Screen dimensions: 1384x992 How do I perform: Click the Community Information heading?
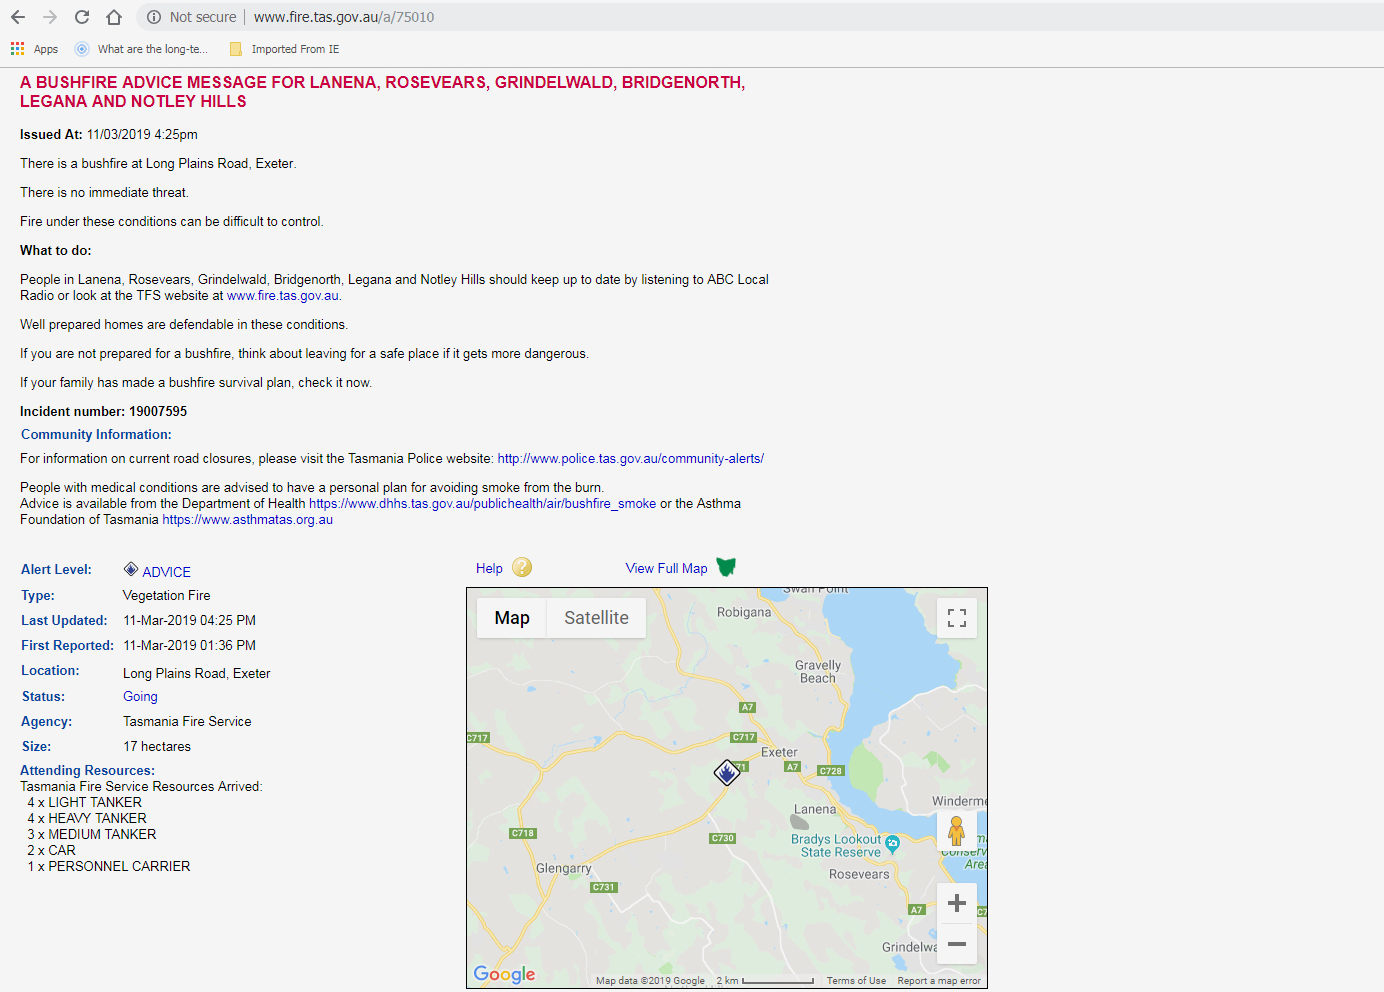click(96, 435)
